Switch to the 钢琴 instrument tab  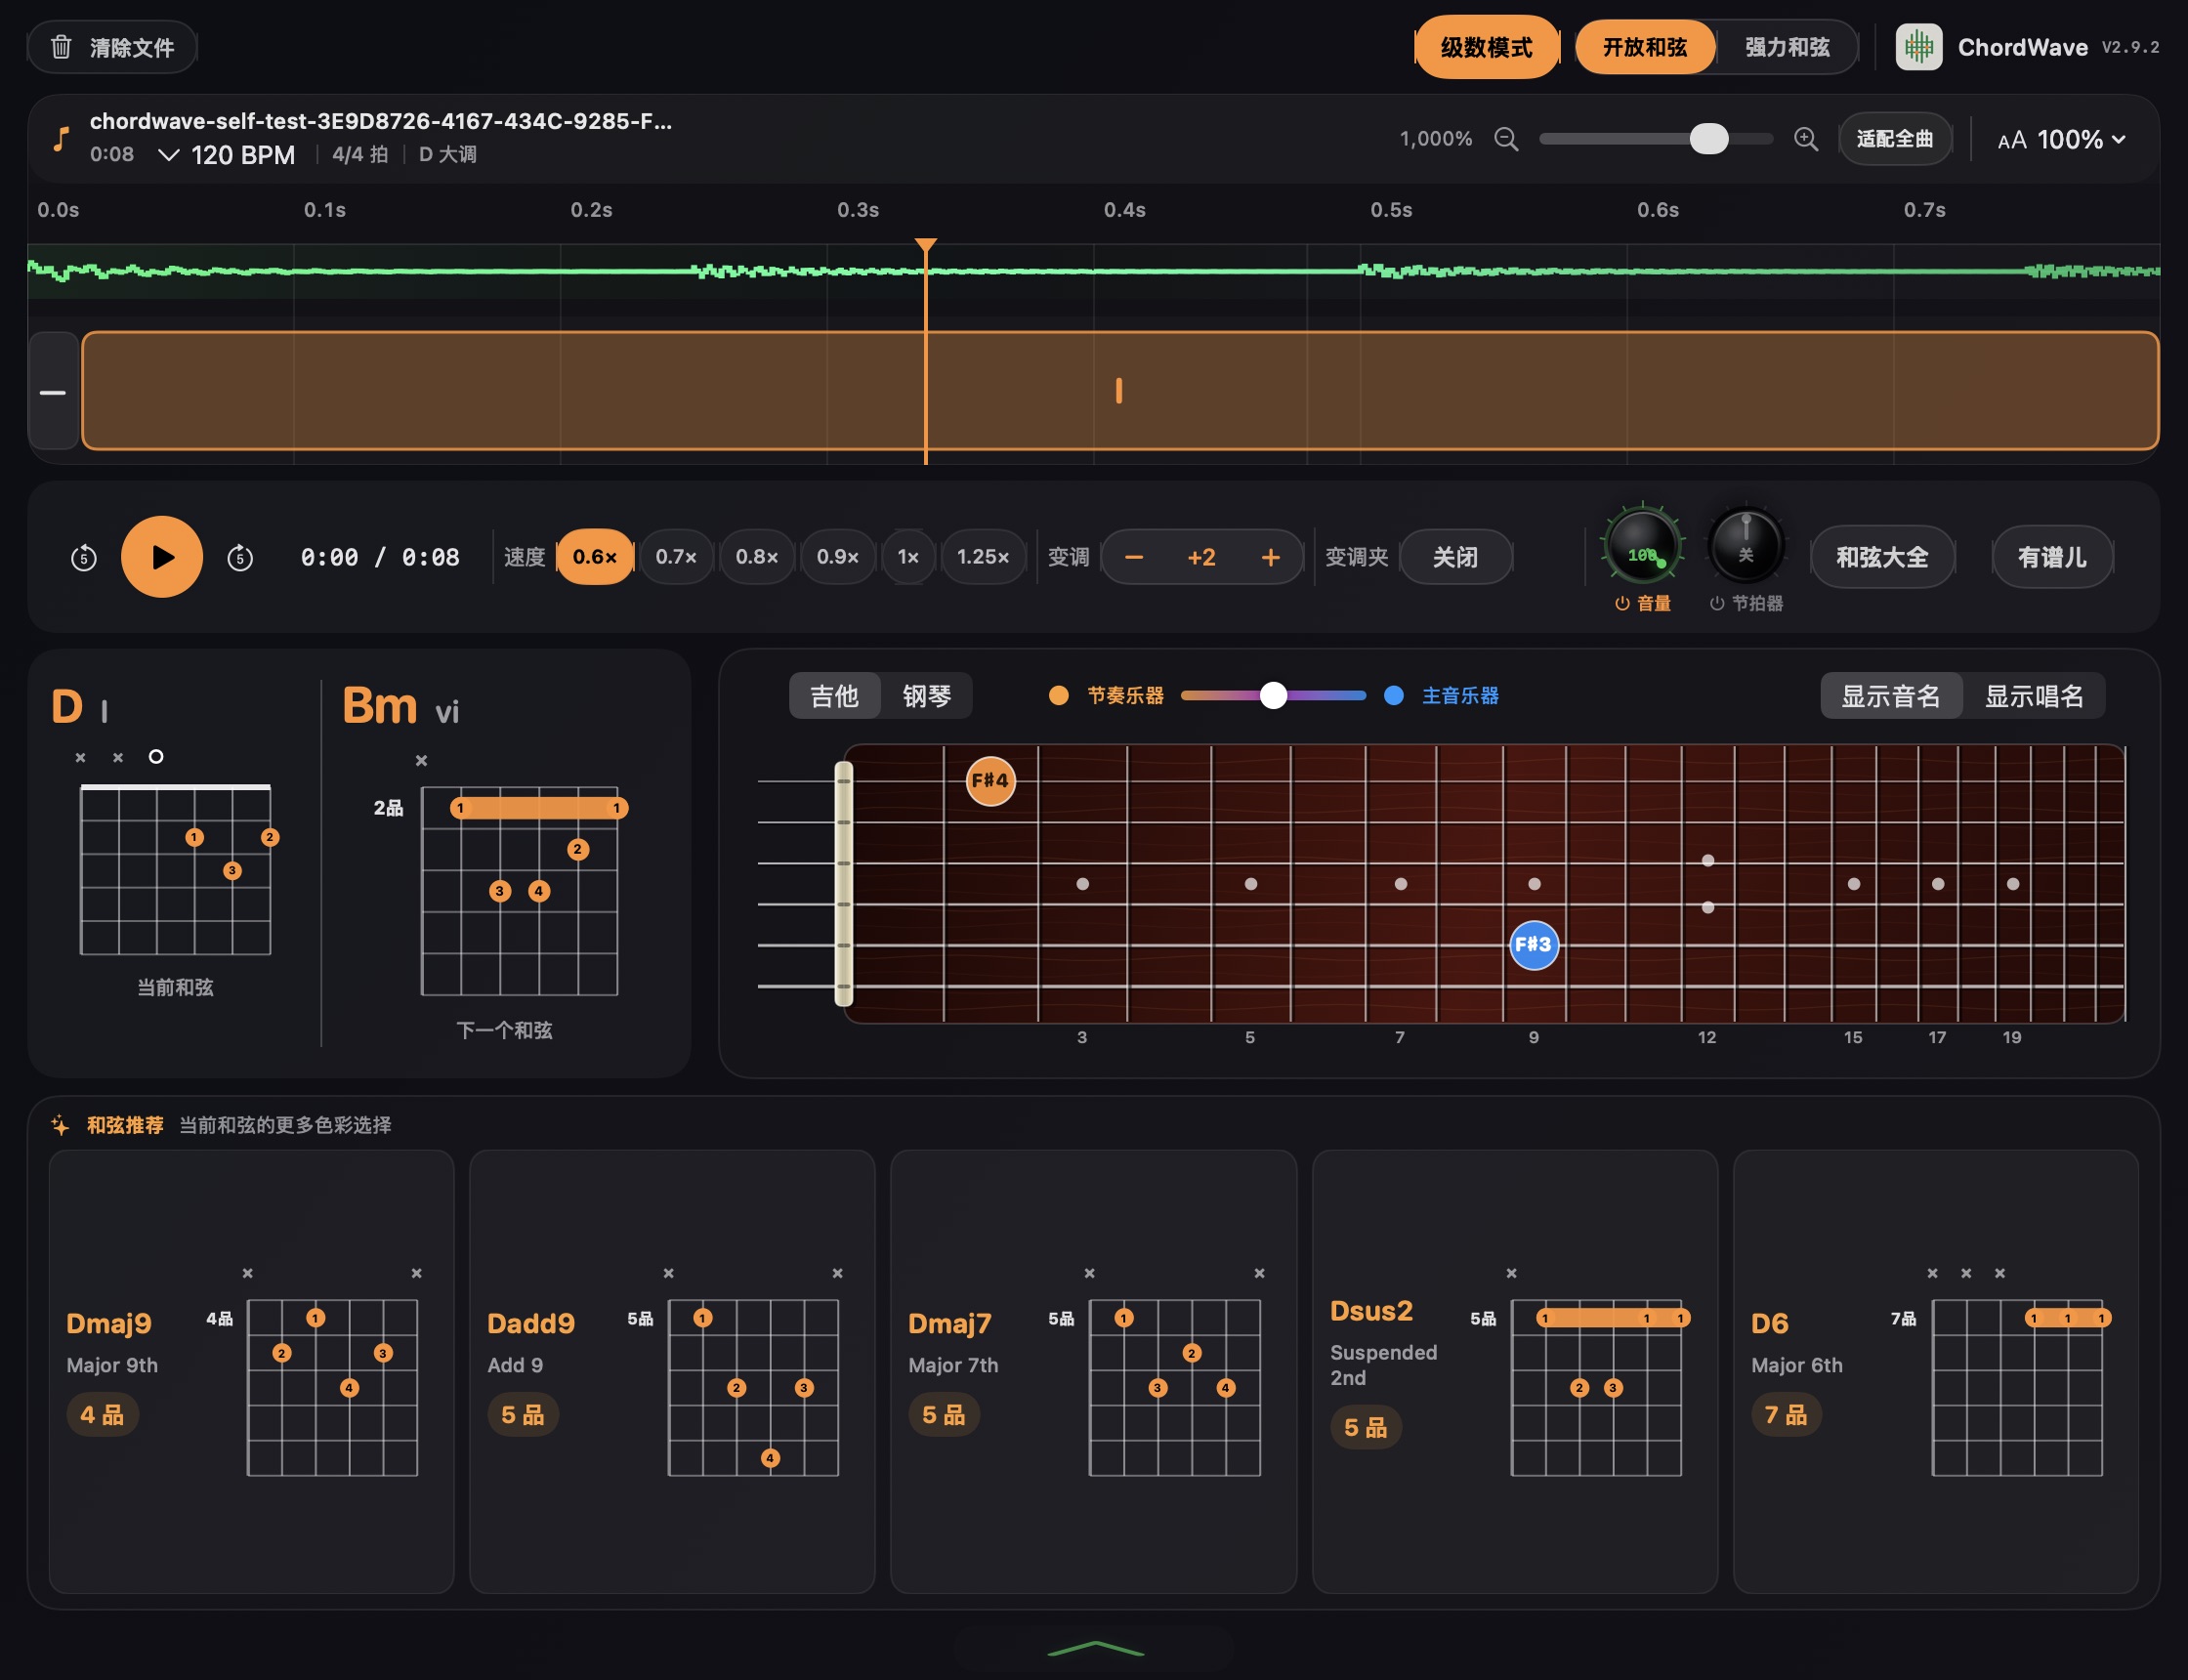point(926,696)
